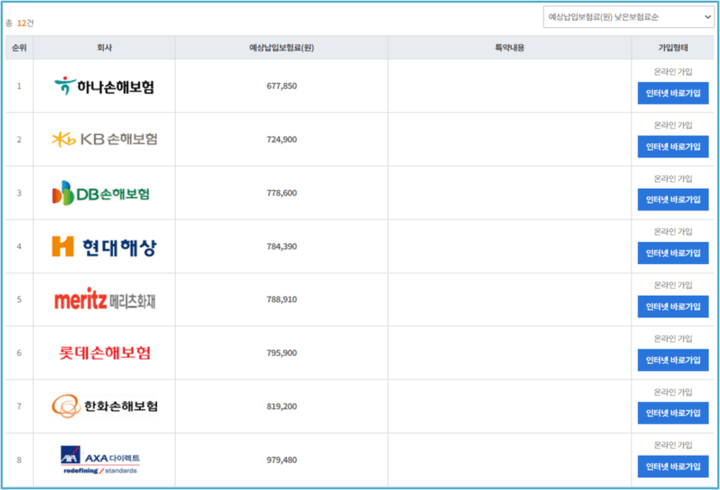Click the 현대해상 company logo
Viewport: 720px width, 490px height.
[x=104, y=247]
